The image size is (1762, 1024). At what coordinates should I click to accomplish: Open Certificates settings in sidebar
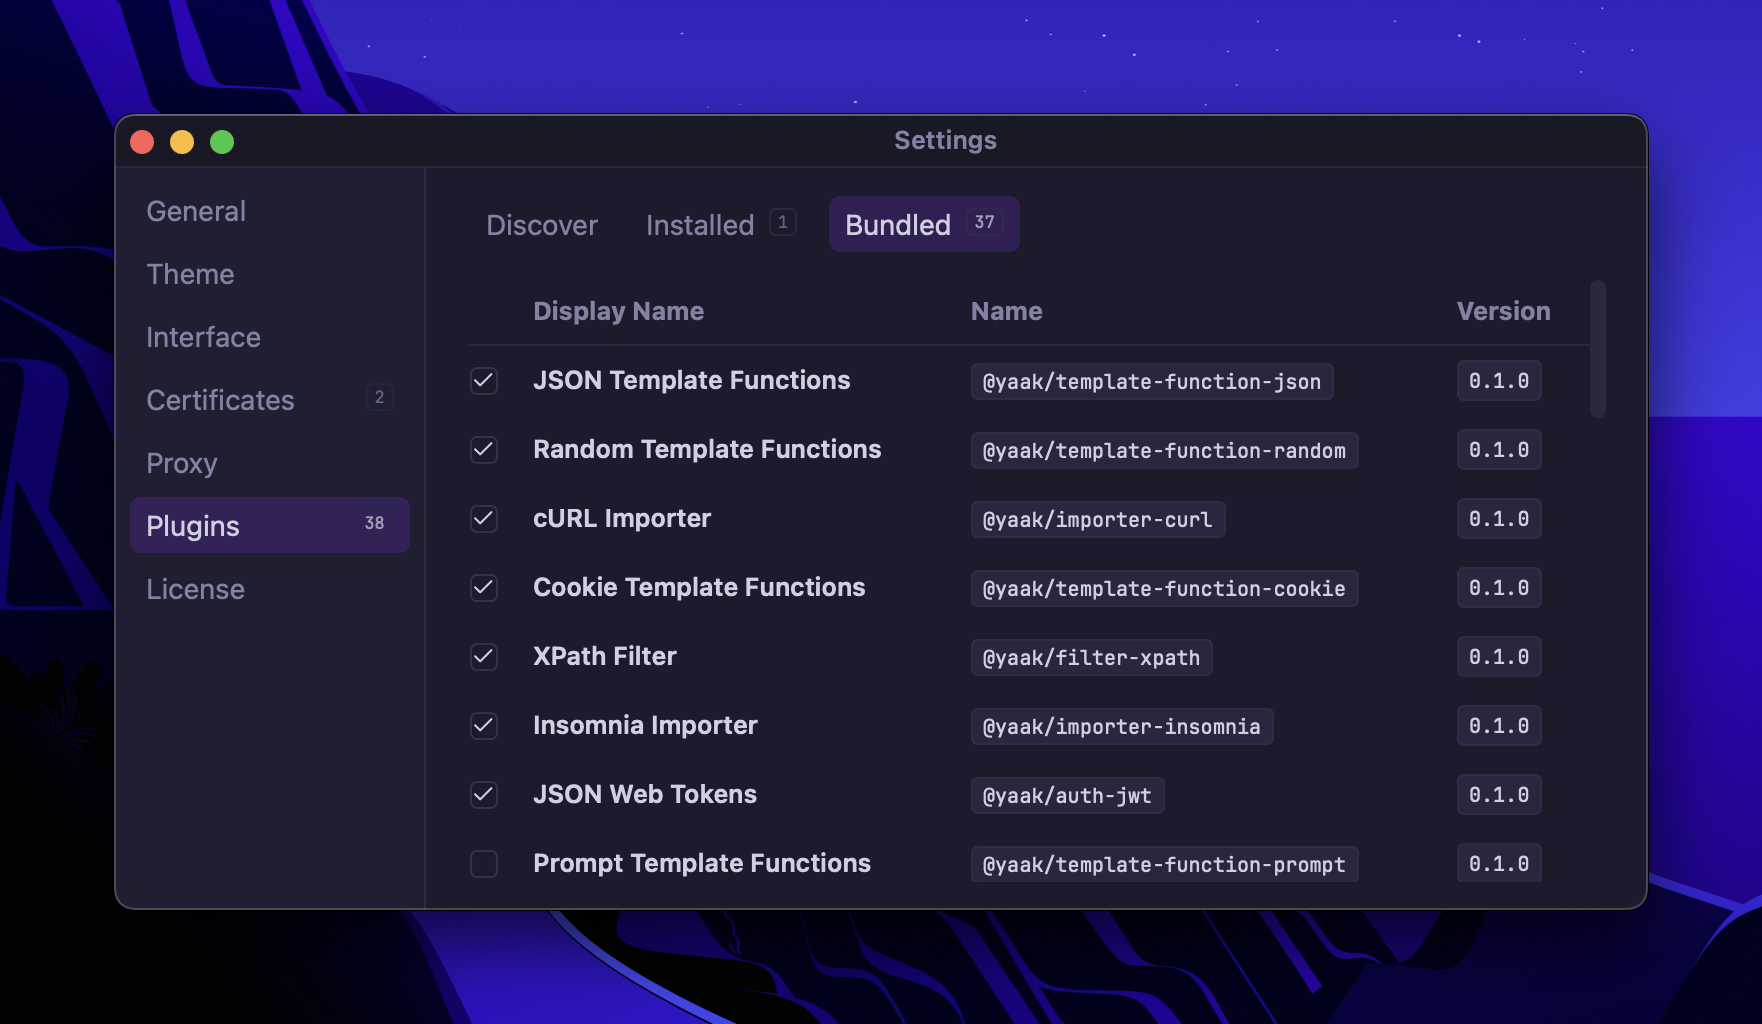click(220, 400)
